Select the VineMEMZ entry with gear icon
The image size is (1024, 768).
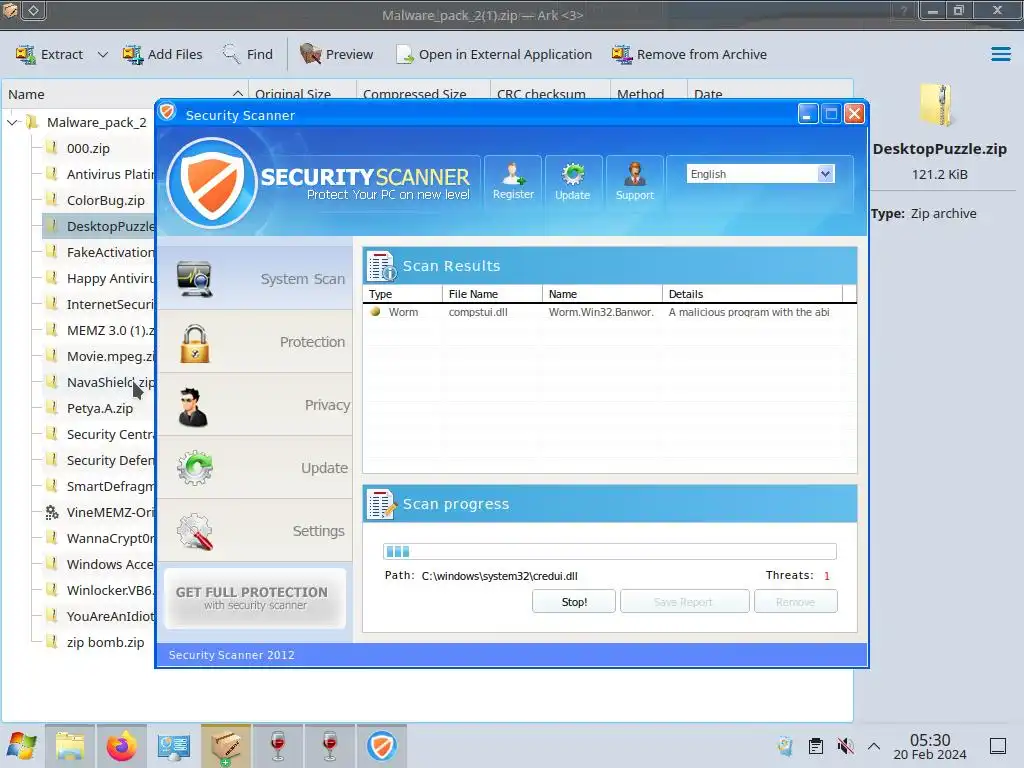pyautogui.click(x=98, y=512)
